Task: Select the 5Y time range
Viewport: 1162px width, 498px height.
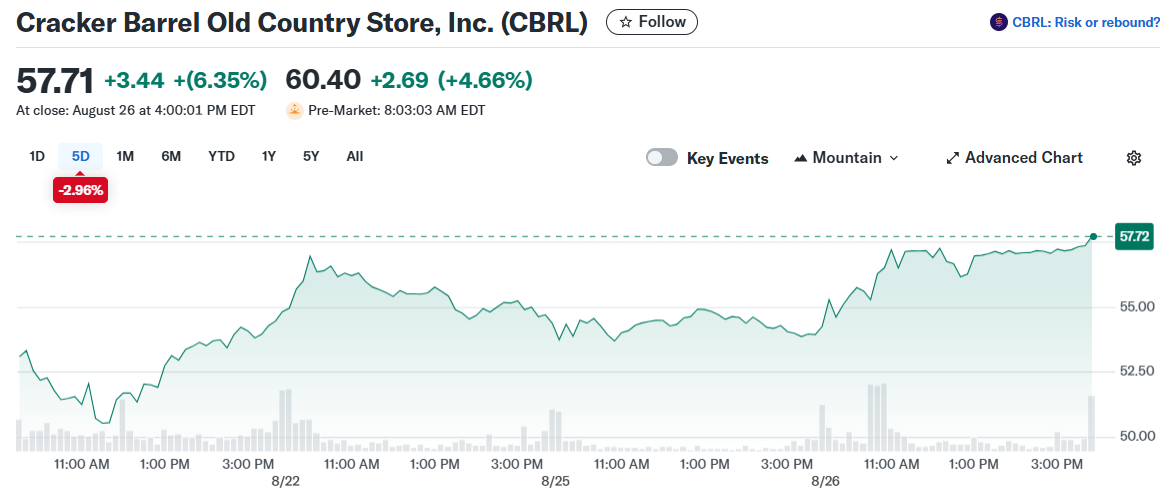Action: 311,156
